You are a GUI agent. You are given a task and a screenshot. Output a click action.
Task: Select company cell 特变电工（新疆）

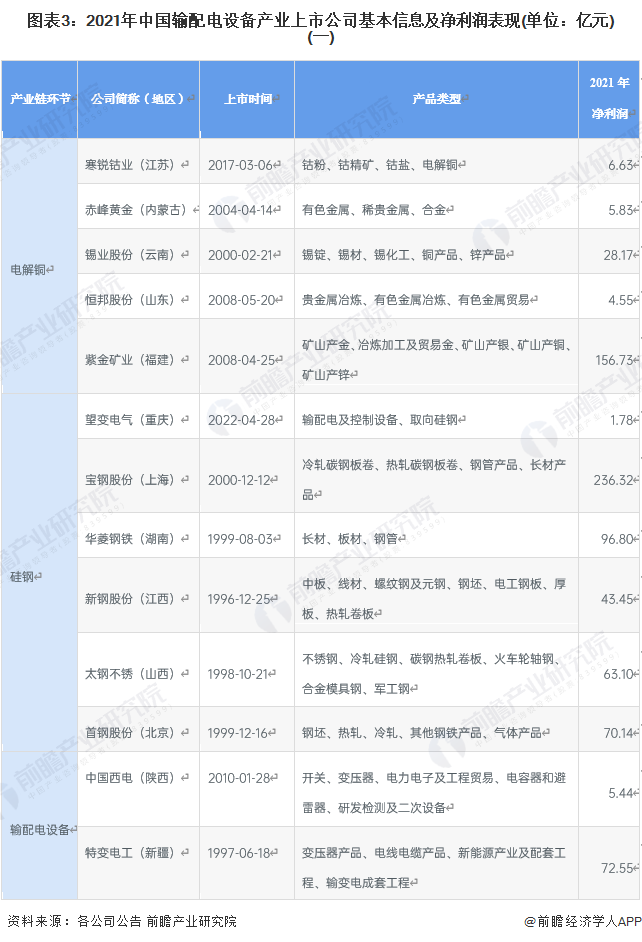[139, 863]
